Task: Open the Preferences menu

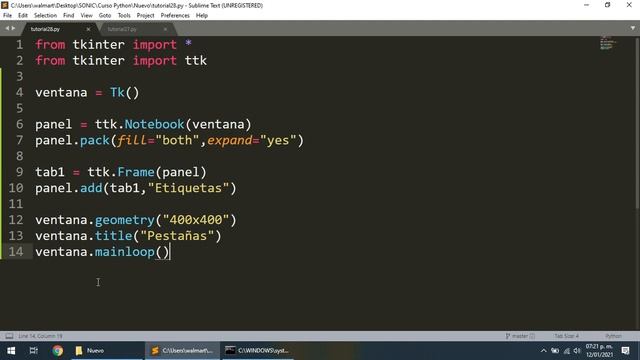Action: click(x=175, y=16)
